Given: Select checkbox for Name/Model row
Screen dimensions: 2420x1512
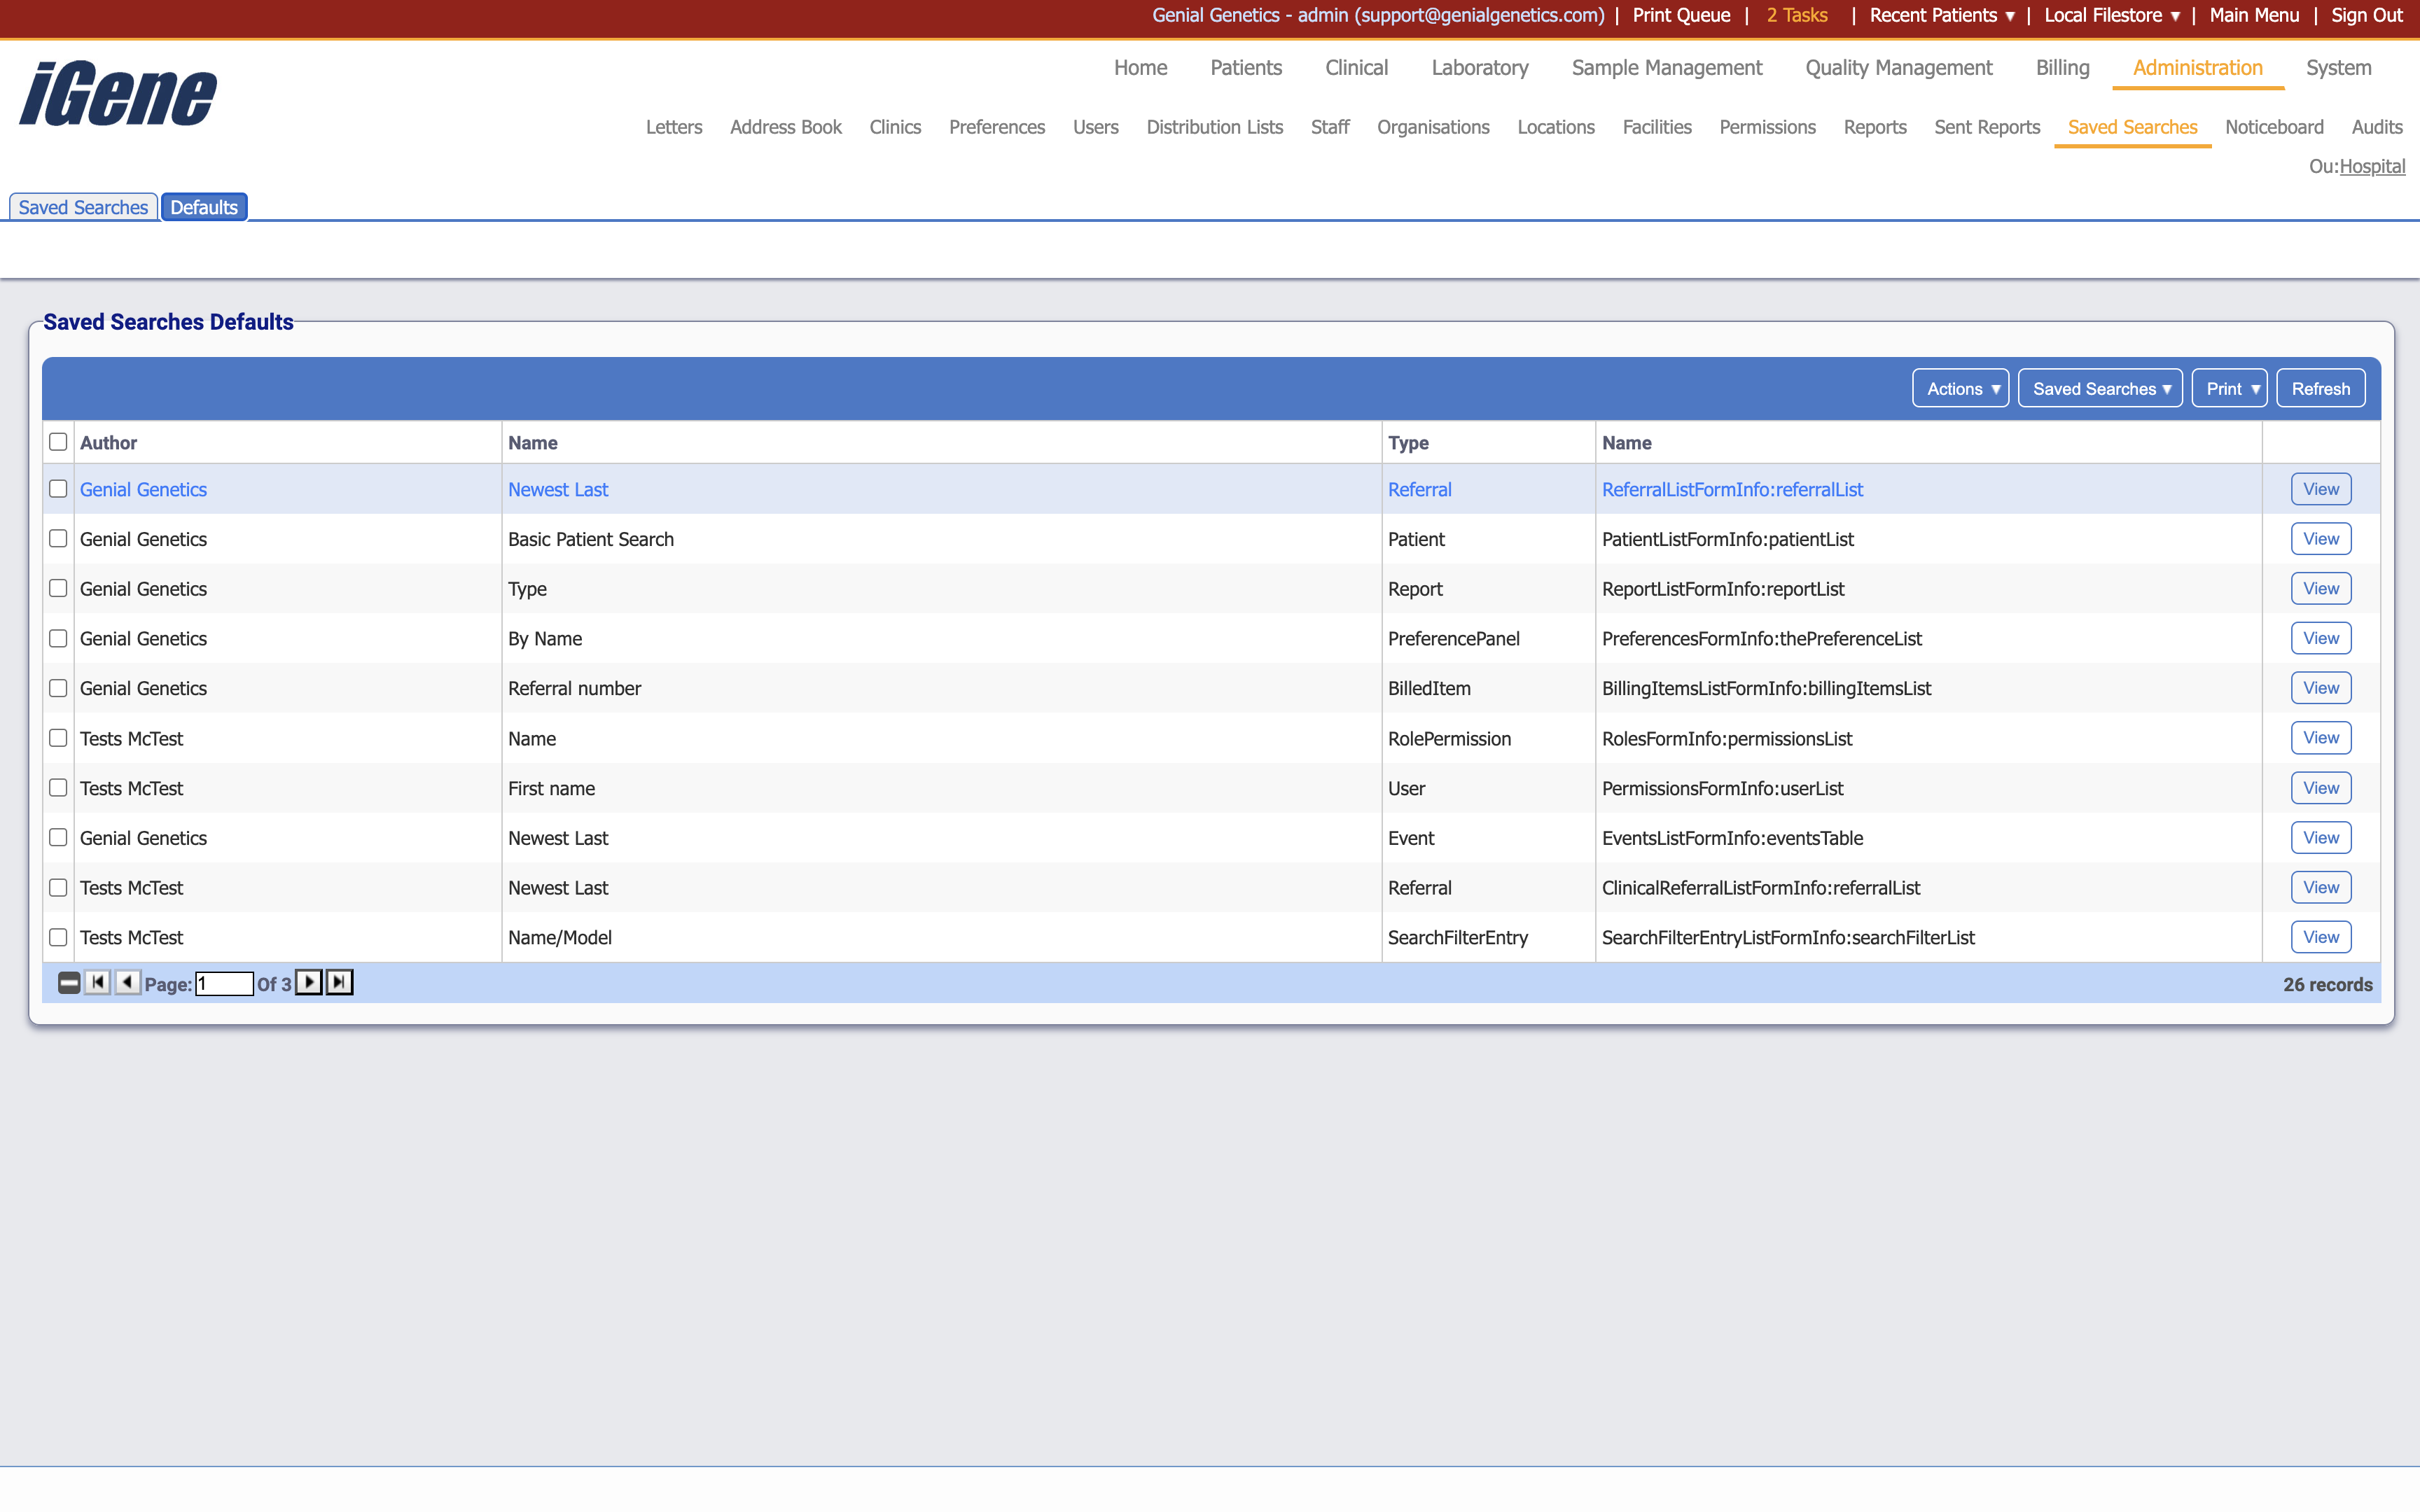Looking at the screenshot, I should (x=58, y=937).
